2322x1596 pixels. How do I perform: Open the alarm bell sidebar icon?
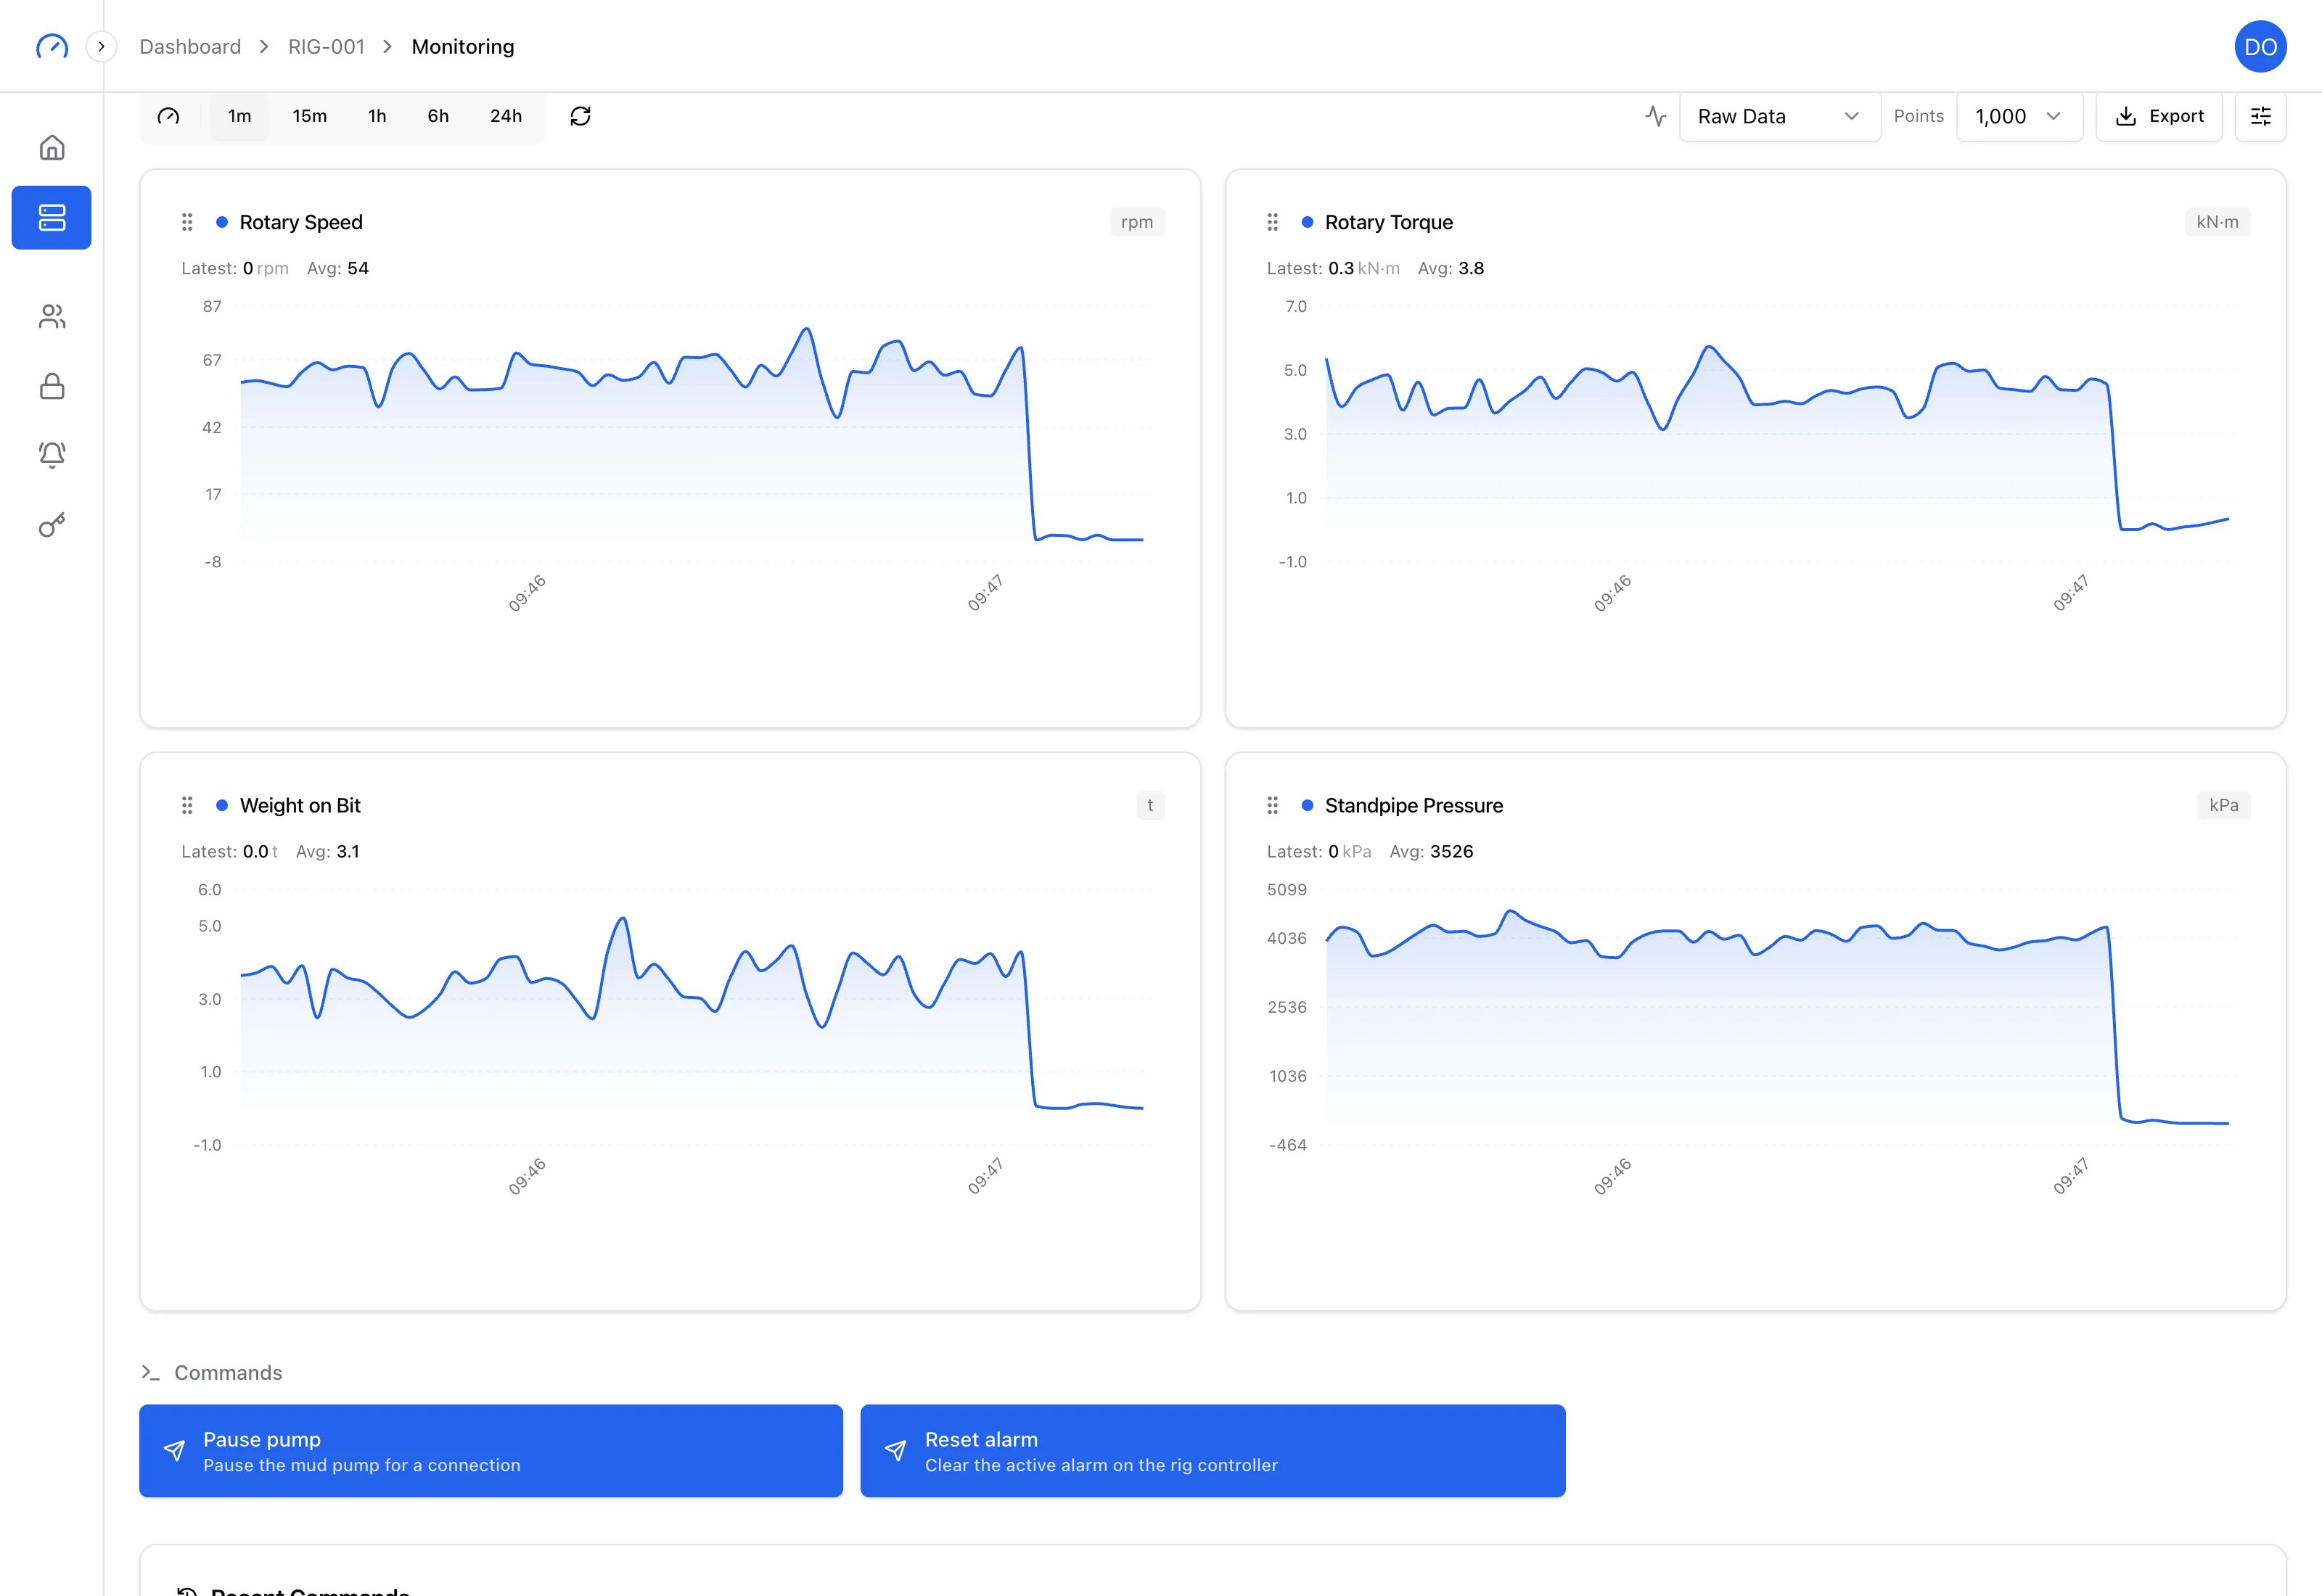coord(52,455)
